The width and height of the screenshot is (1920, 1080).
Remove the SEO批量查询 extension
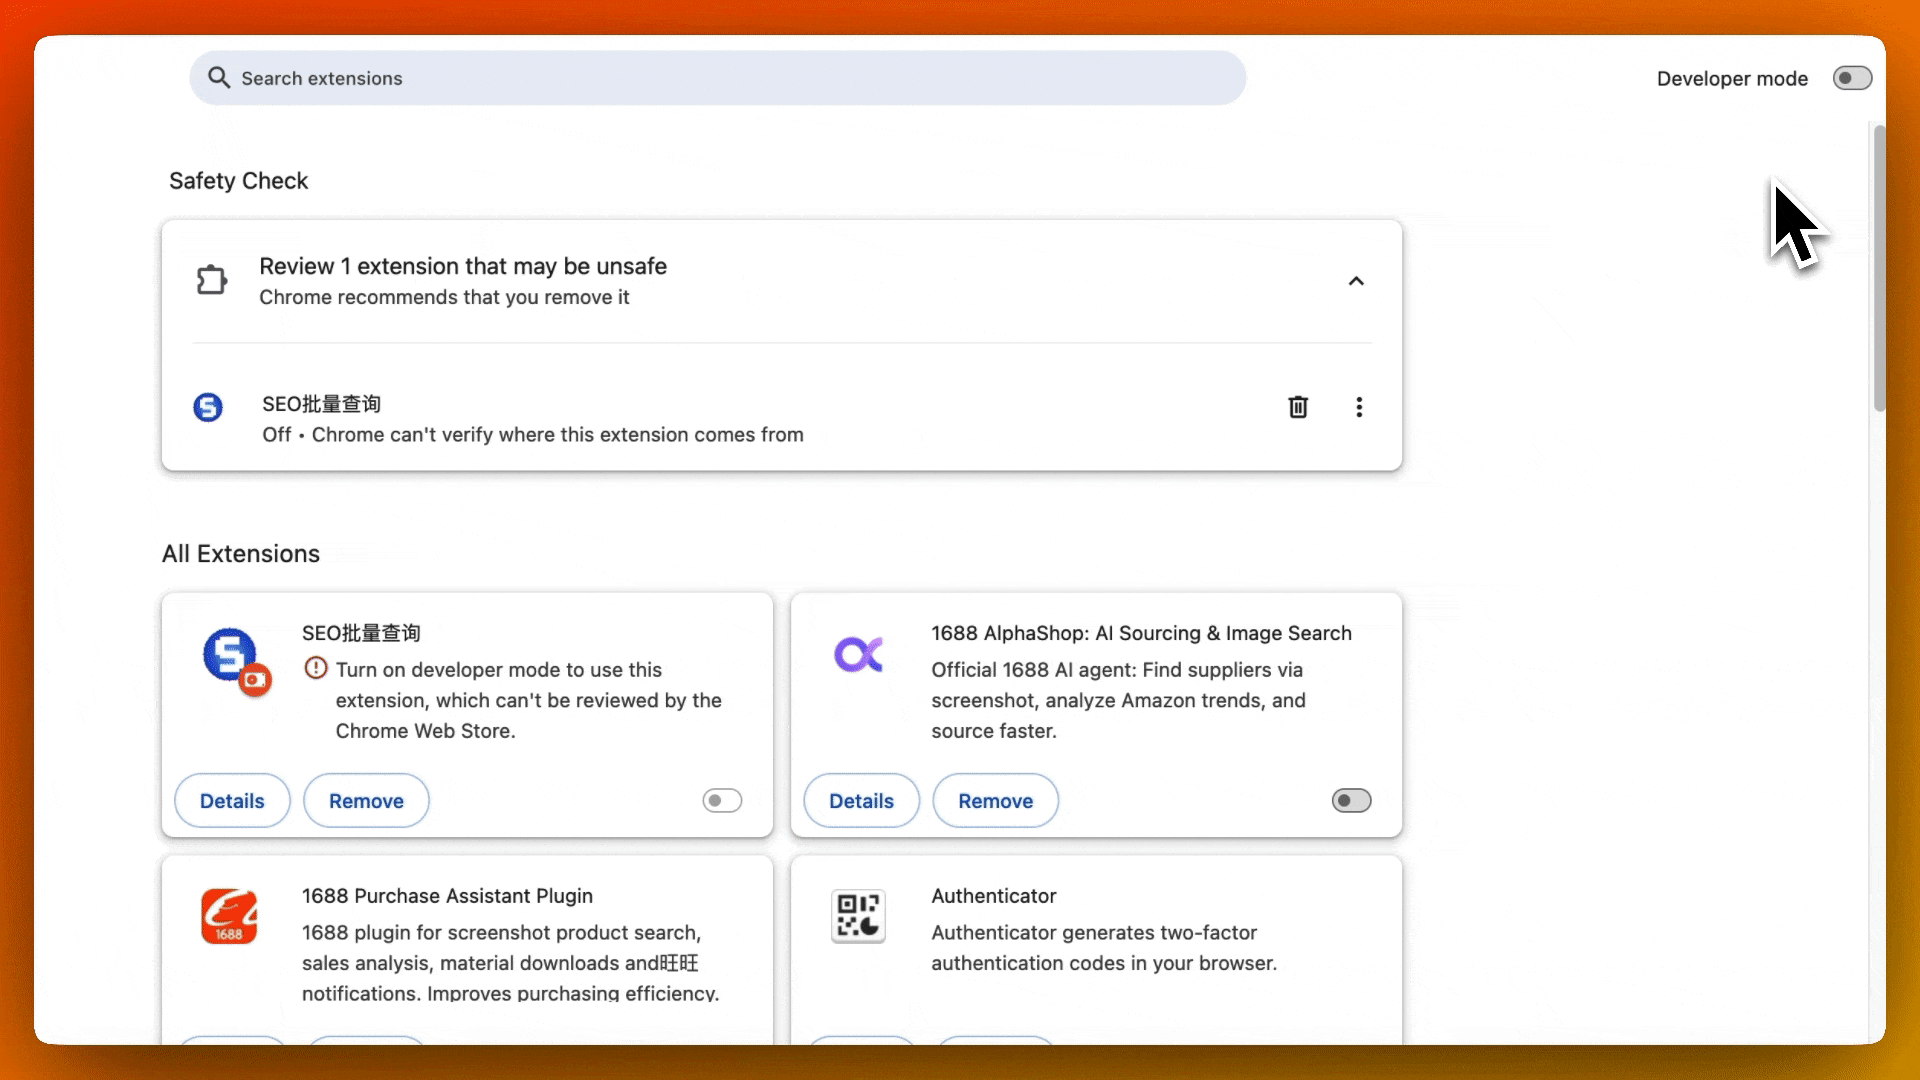(366, 801)
